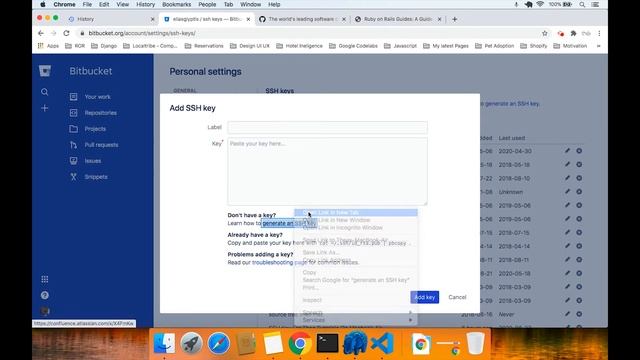Bookmark this page with the star icon

click(x=545, y=33)
